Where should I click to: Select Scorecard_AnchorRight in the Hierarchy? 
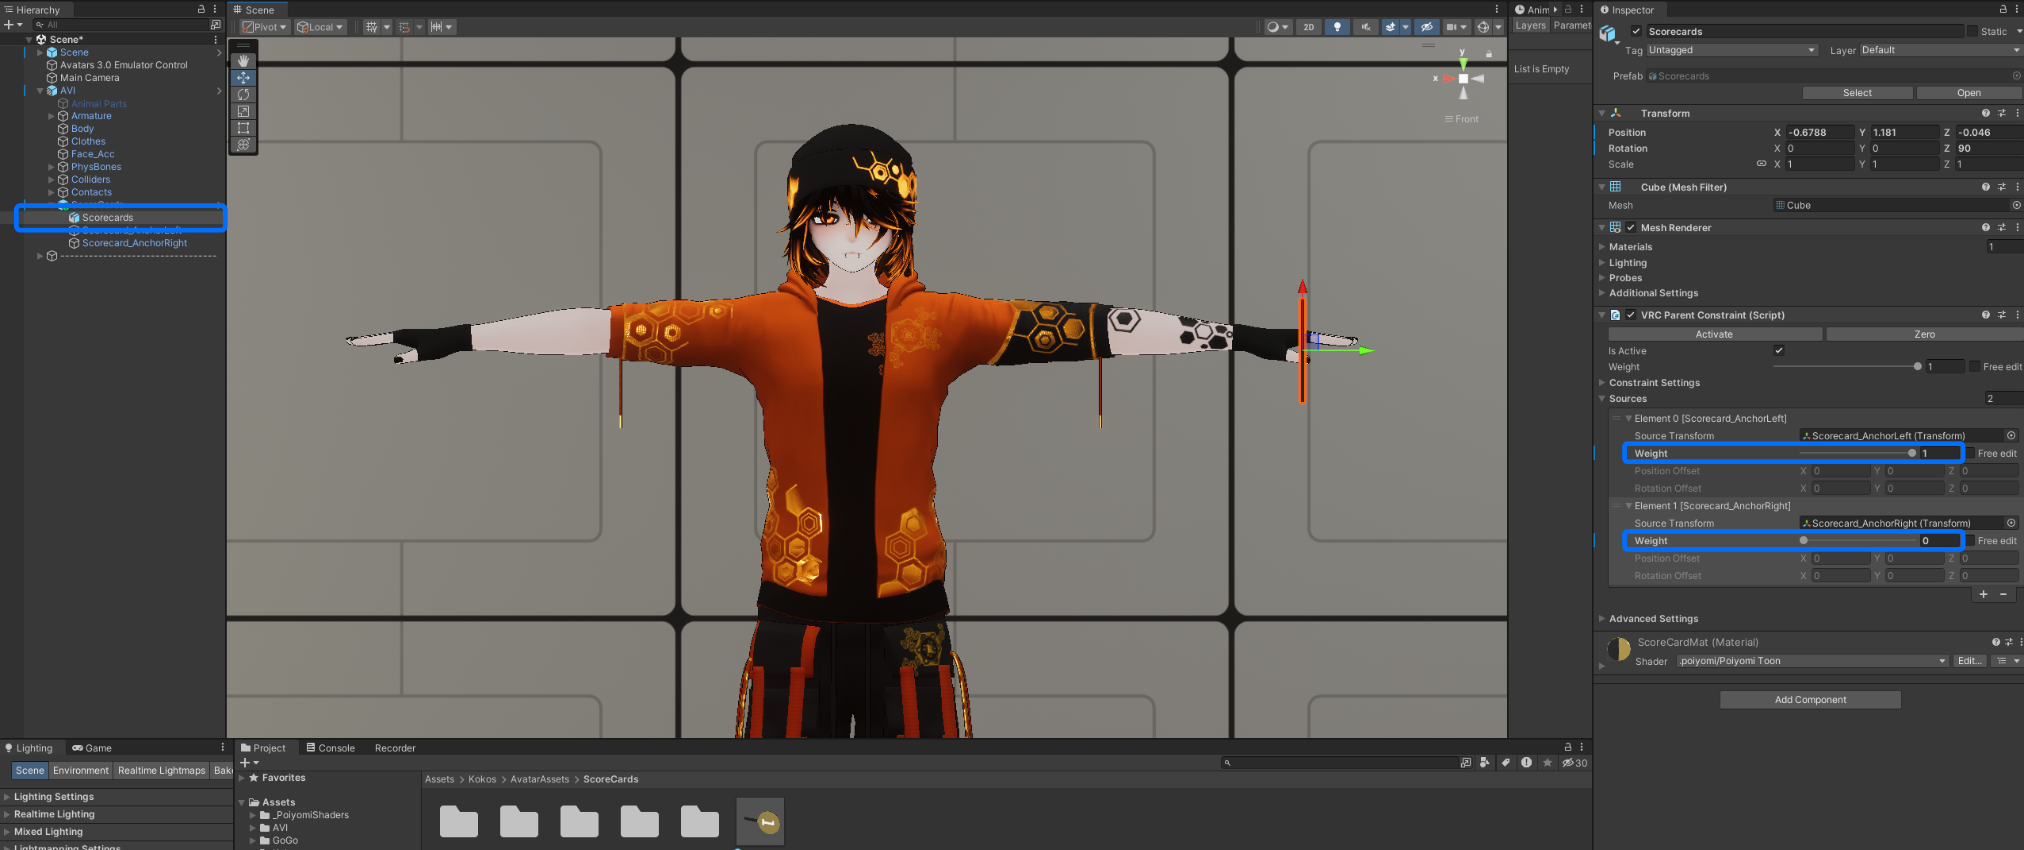(x=134, y=243)
